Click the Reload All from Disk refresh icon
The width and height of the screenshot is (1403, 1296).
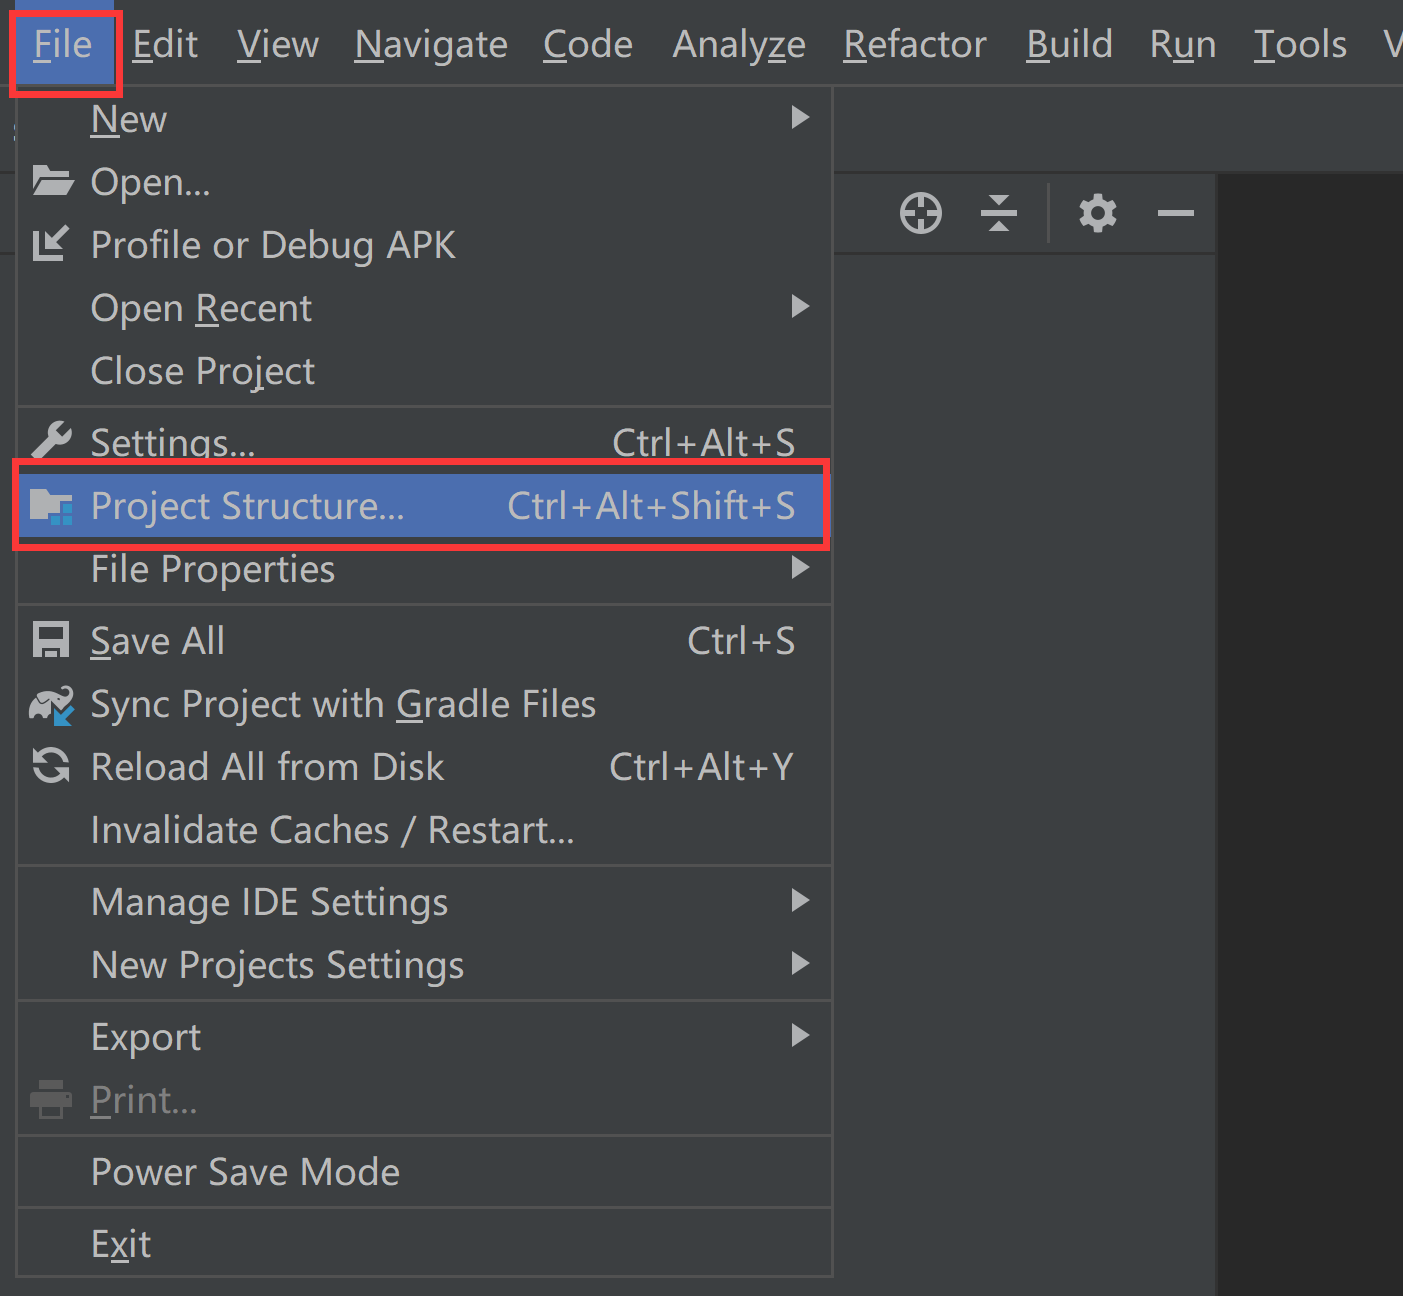point(51,766)
